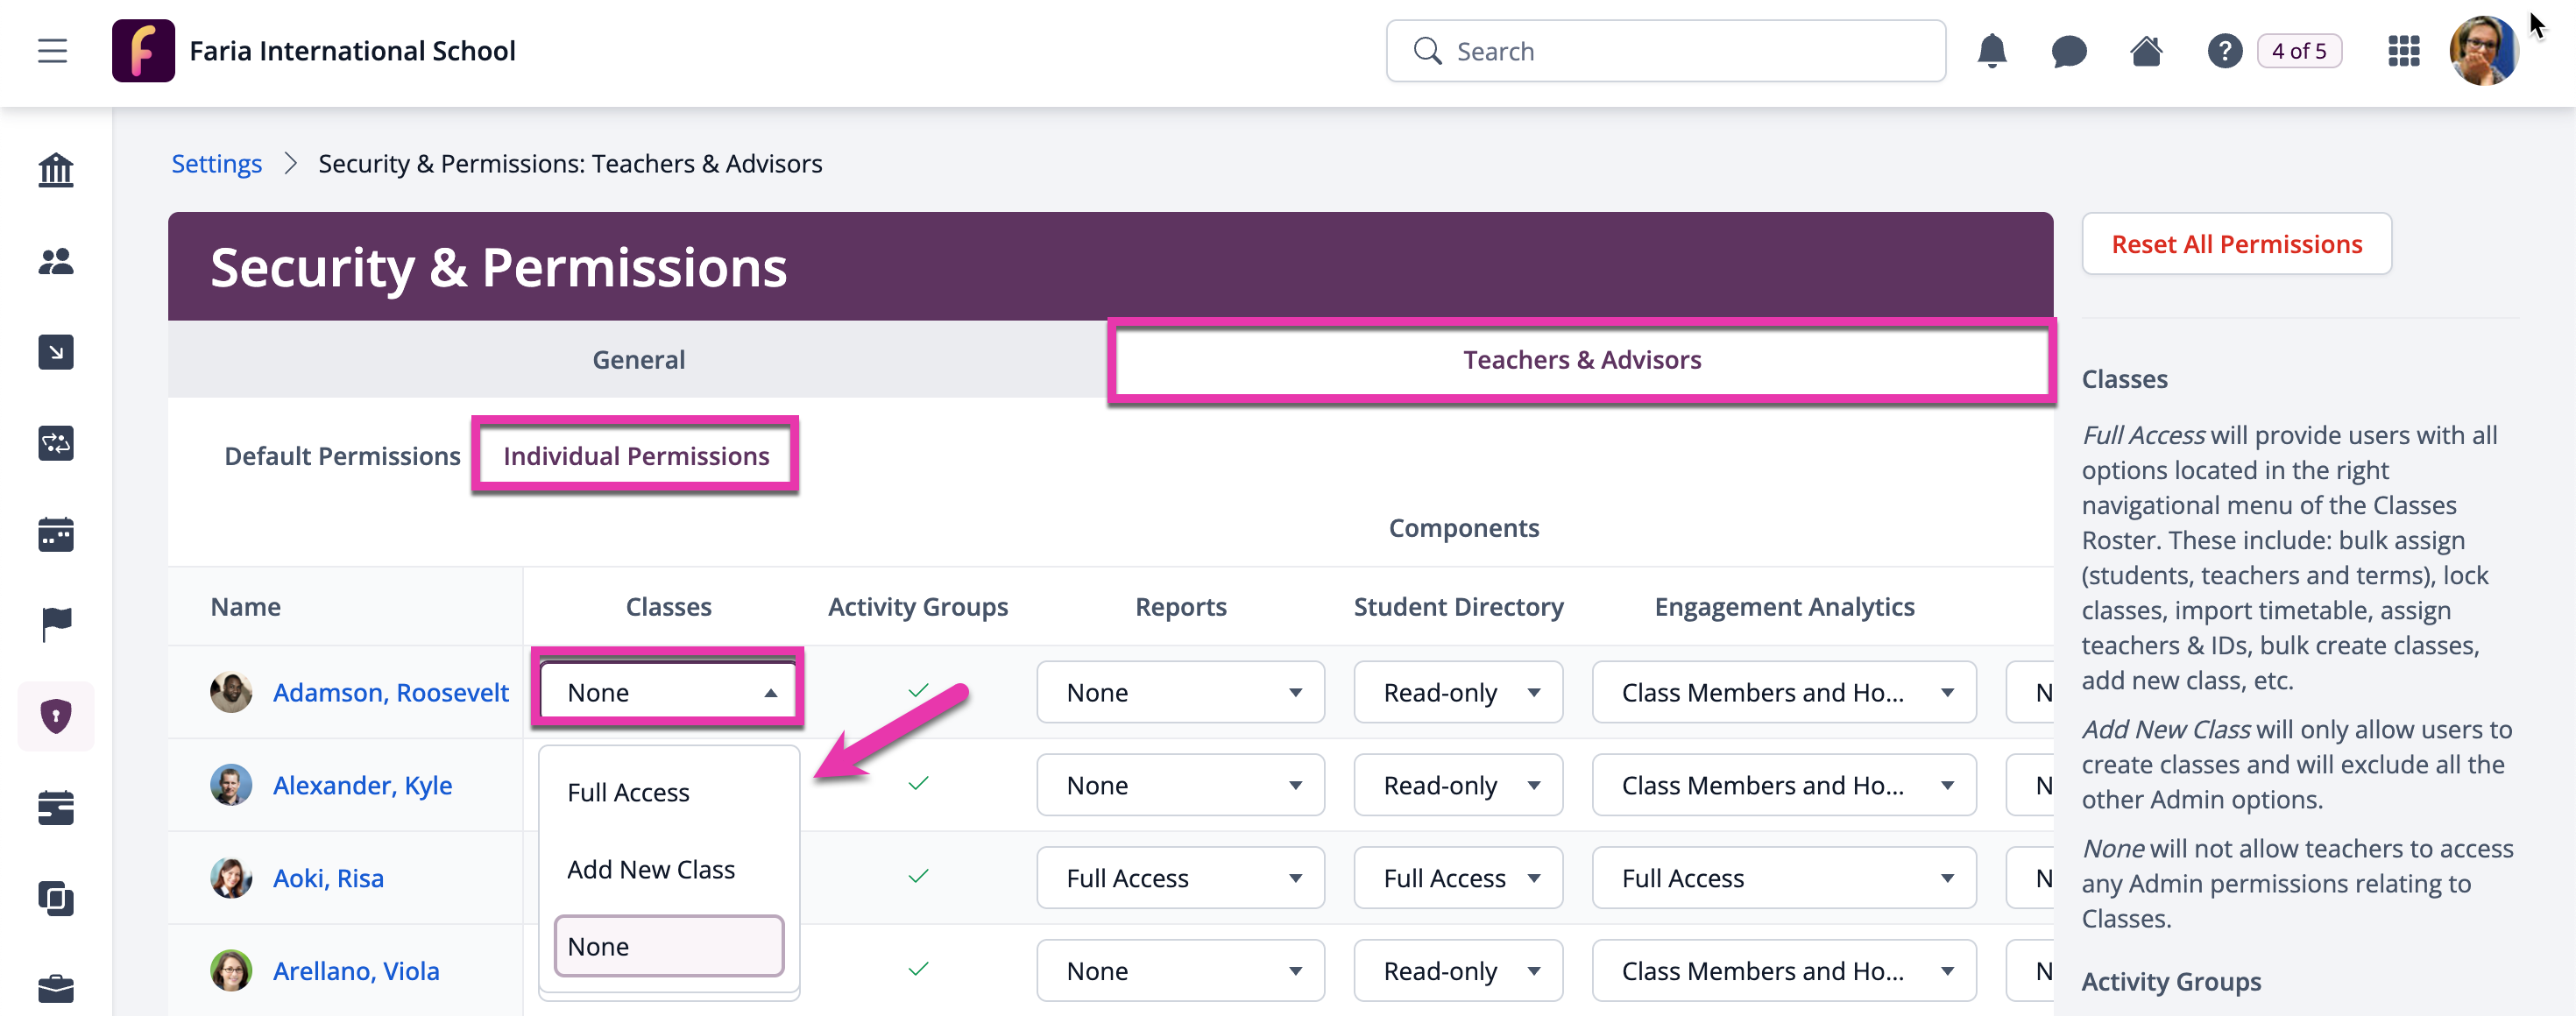The height and width of the screenshot is (1016, 2576).
Task: Click the Engagement Analytics column header
Action: coord(1784,606)
